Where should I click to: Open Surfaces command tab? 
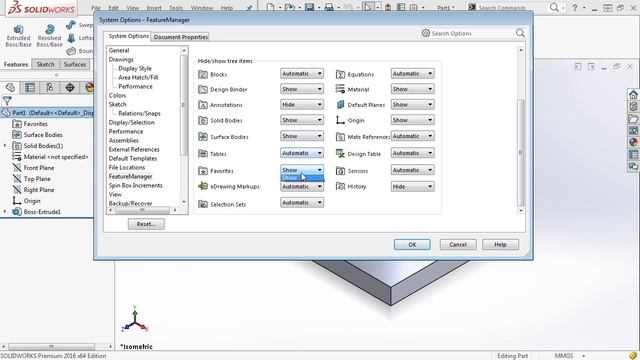(75, 64)
